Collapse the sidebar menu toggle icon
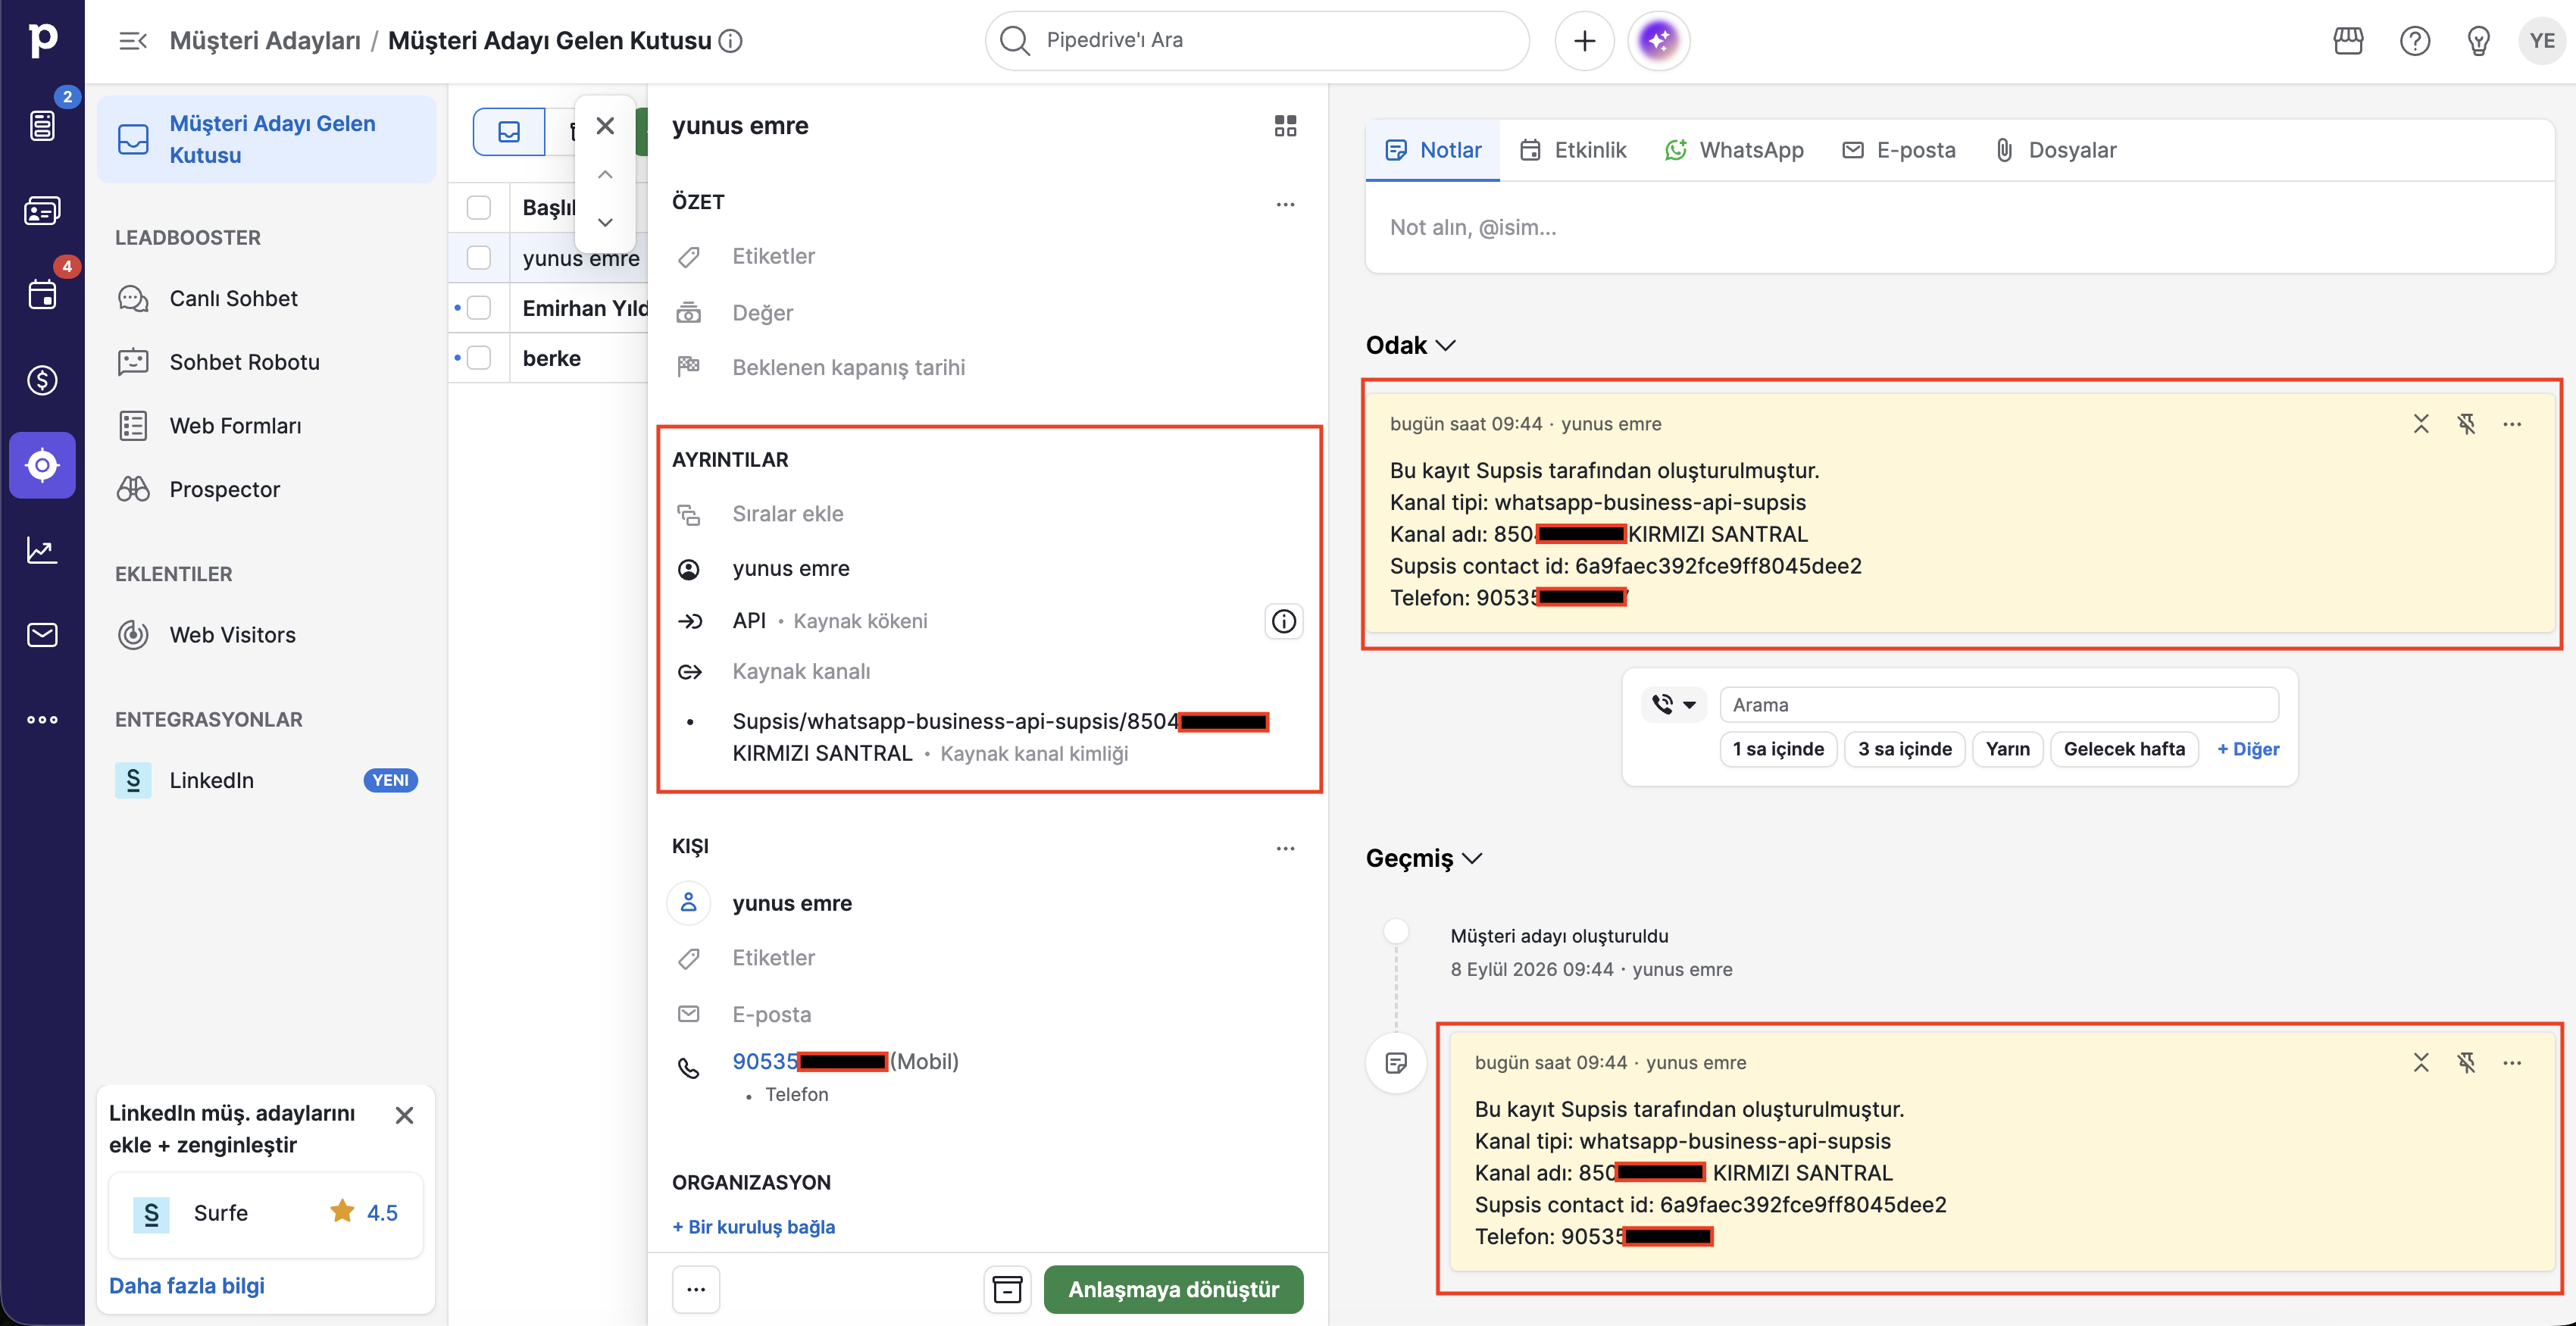This screenshot has width=2576, height=1326. [x=133, y=41]
